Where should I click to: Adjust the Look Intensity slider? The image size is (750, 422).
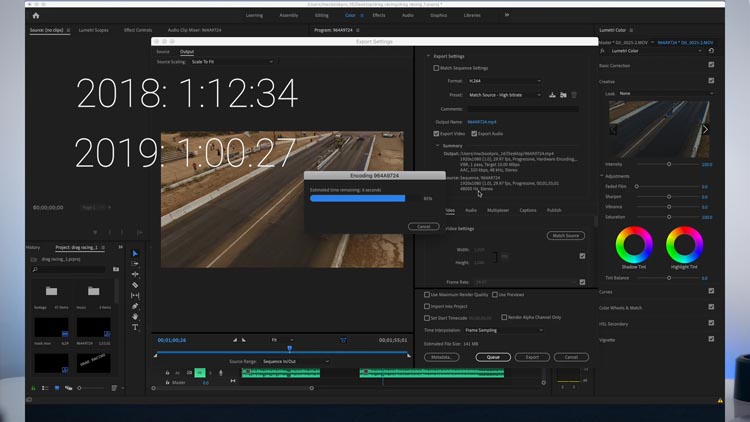tap(668, 164)
